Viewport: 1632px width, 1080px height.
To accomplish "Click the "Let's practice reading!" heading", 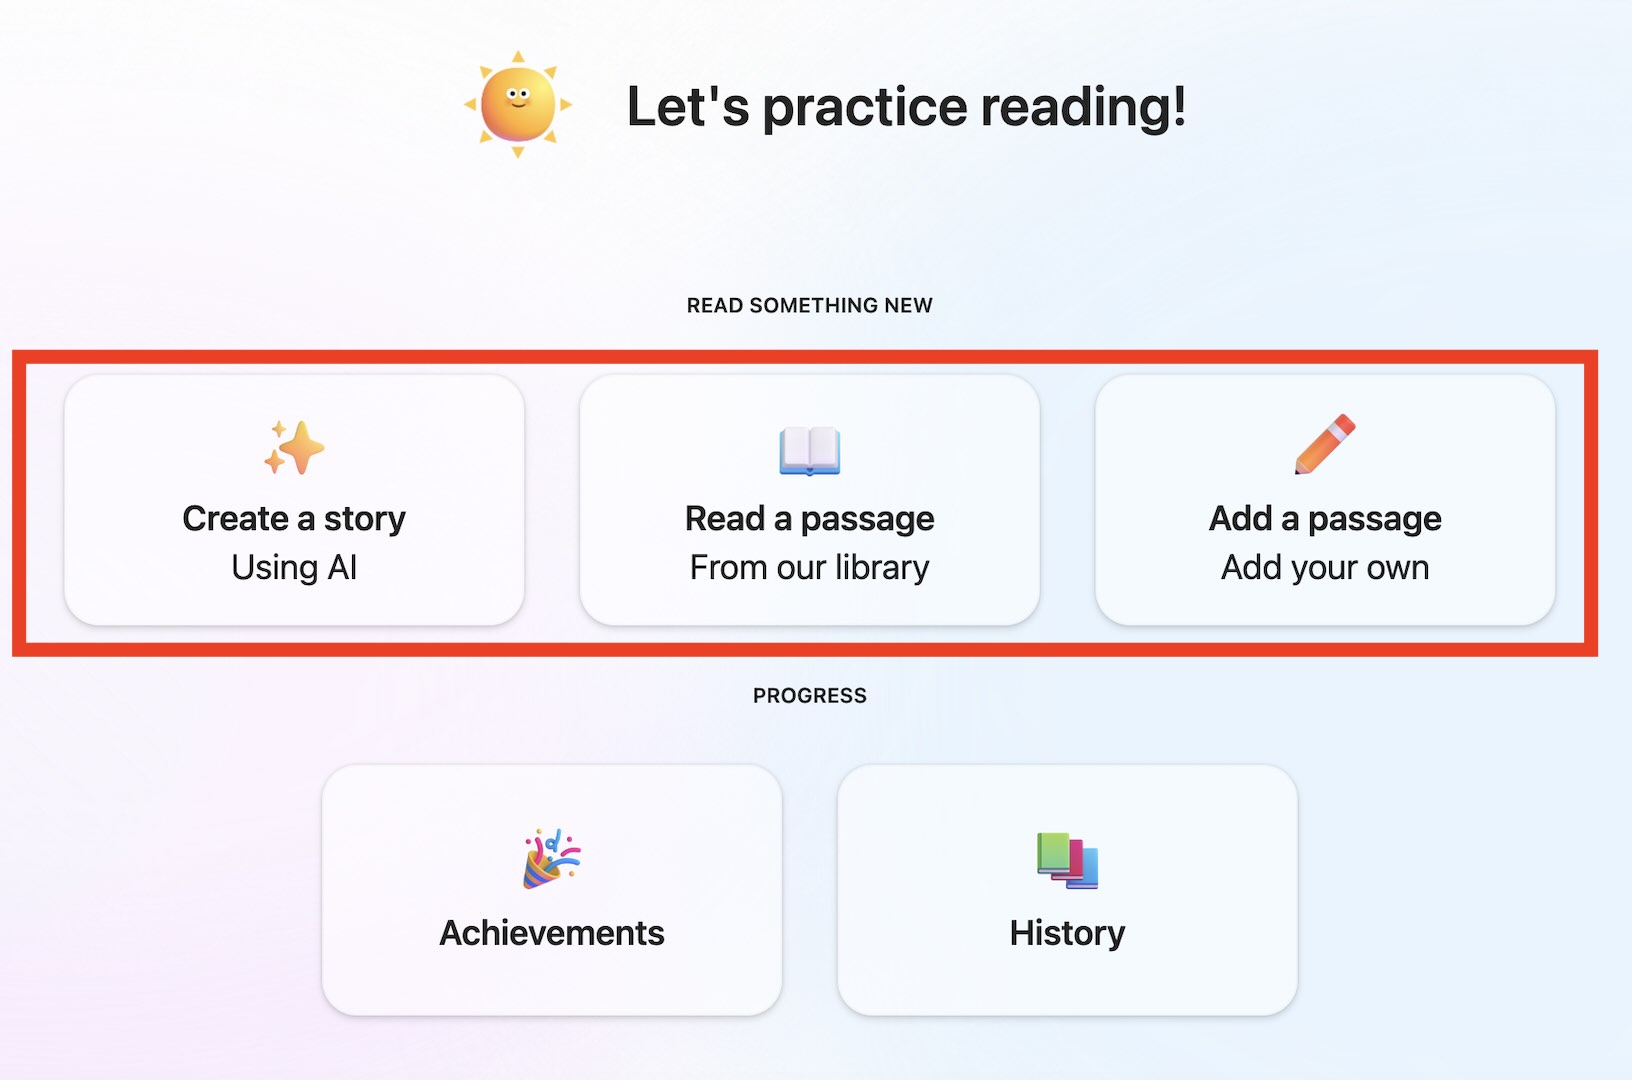I will point(906,107).
